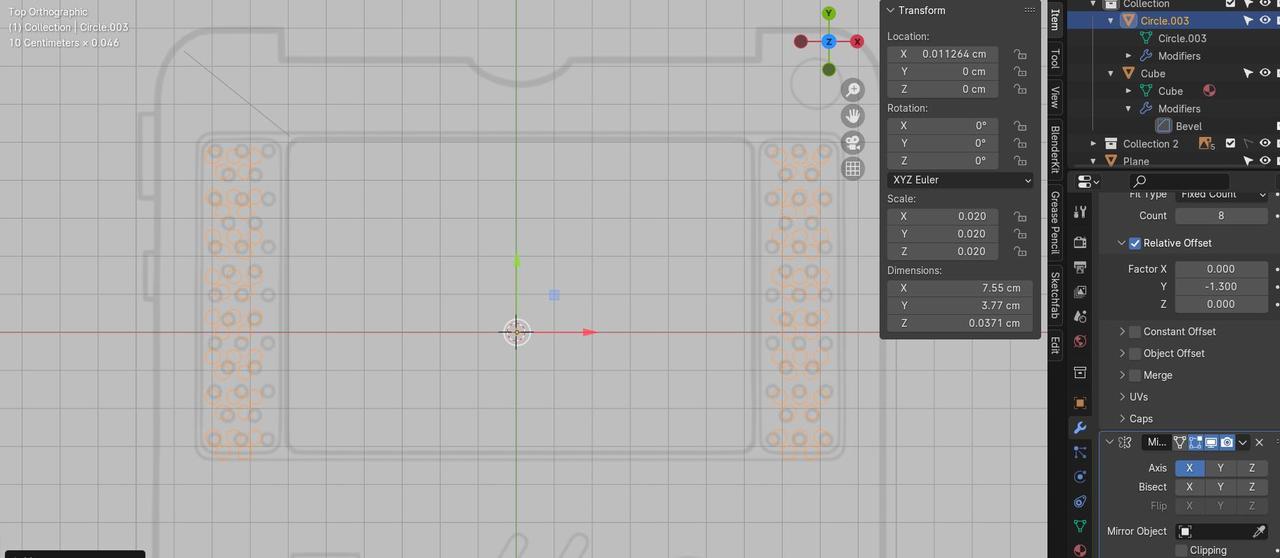Enable the Constant Offset checkbox
The image size is (1280, 558).
pos(1135,331)
